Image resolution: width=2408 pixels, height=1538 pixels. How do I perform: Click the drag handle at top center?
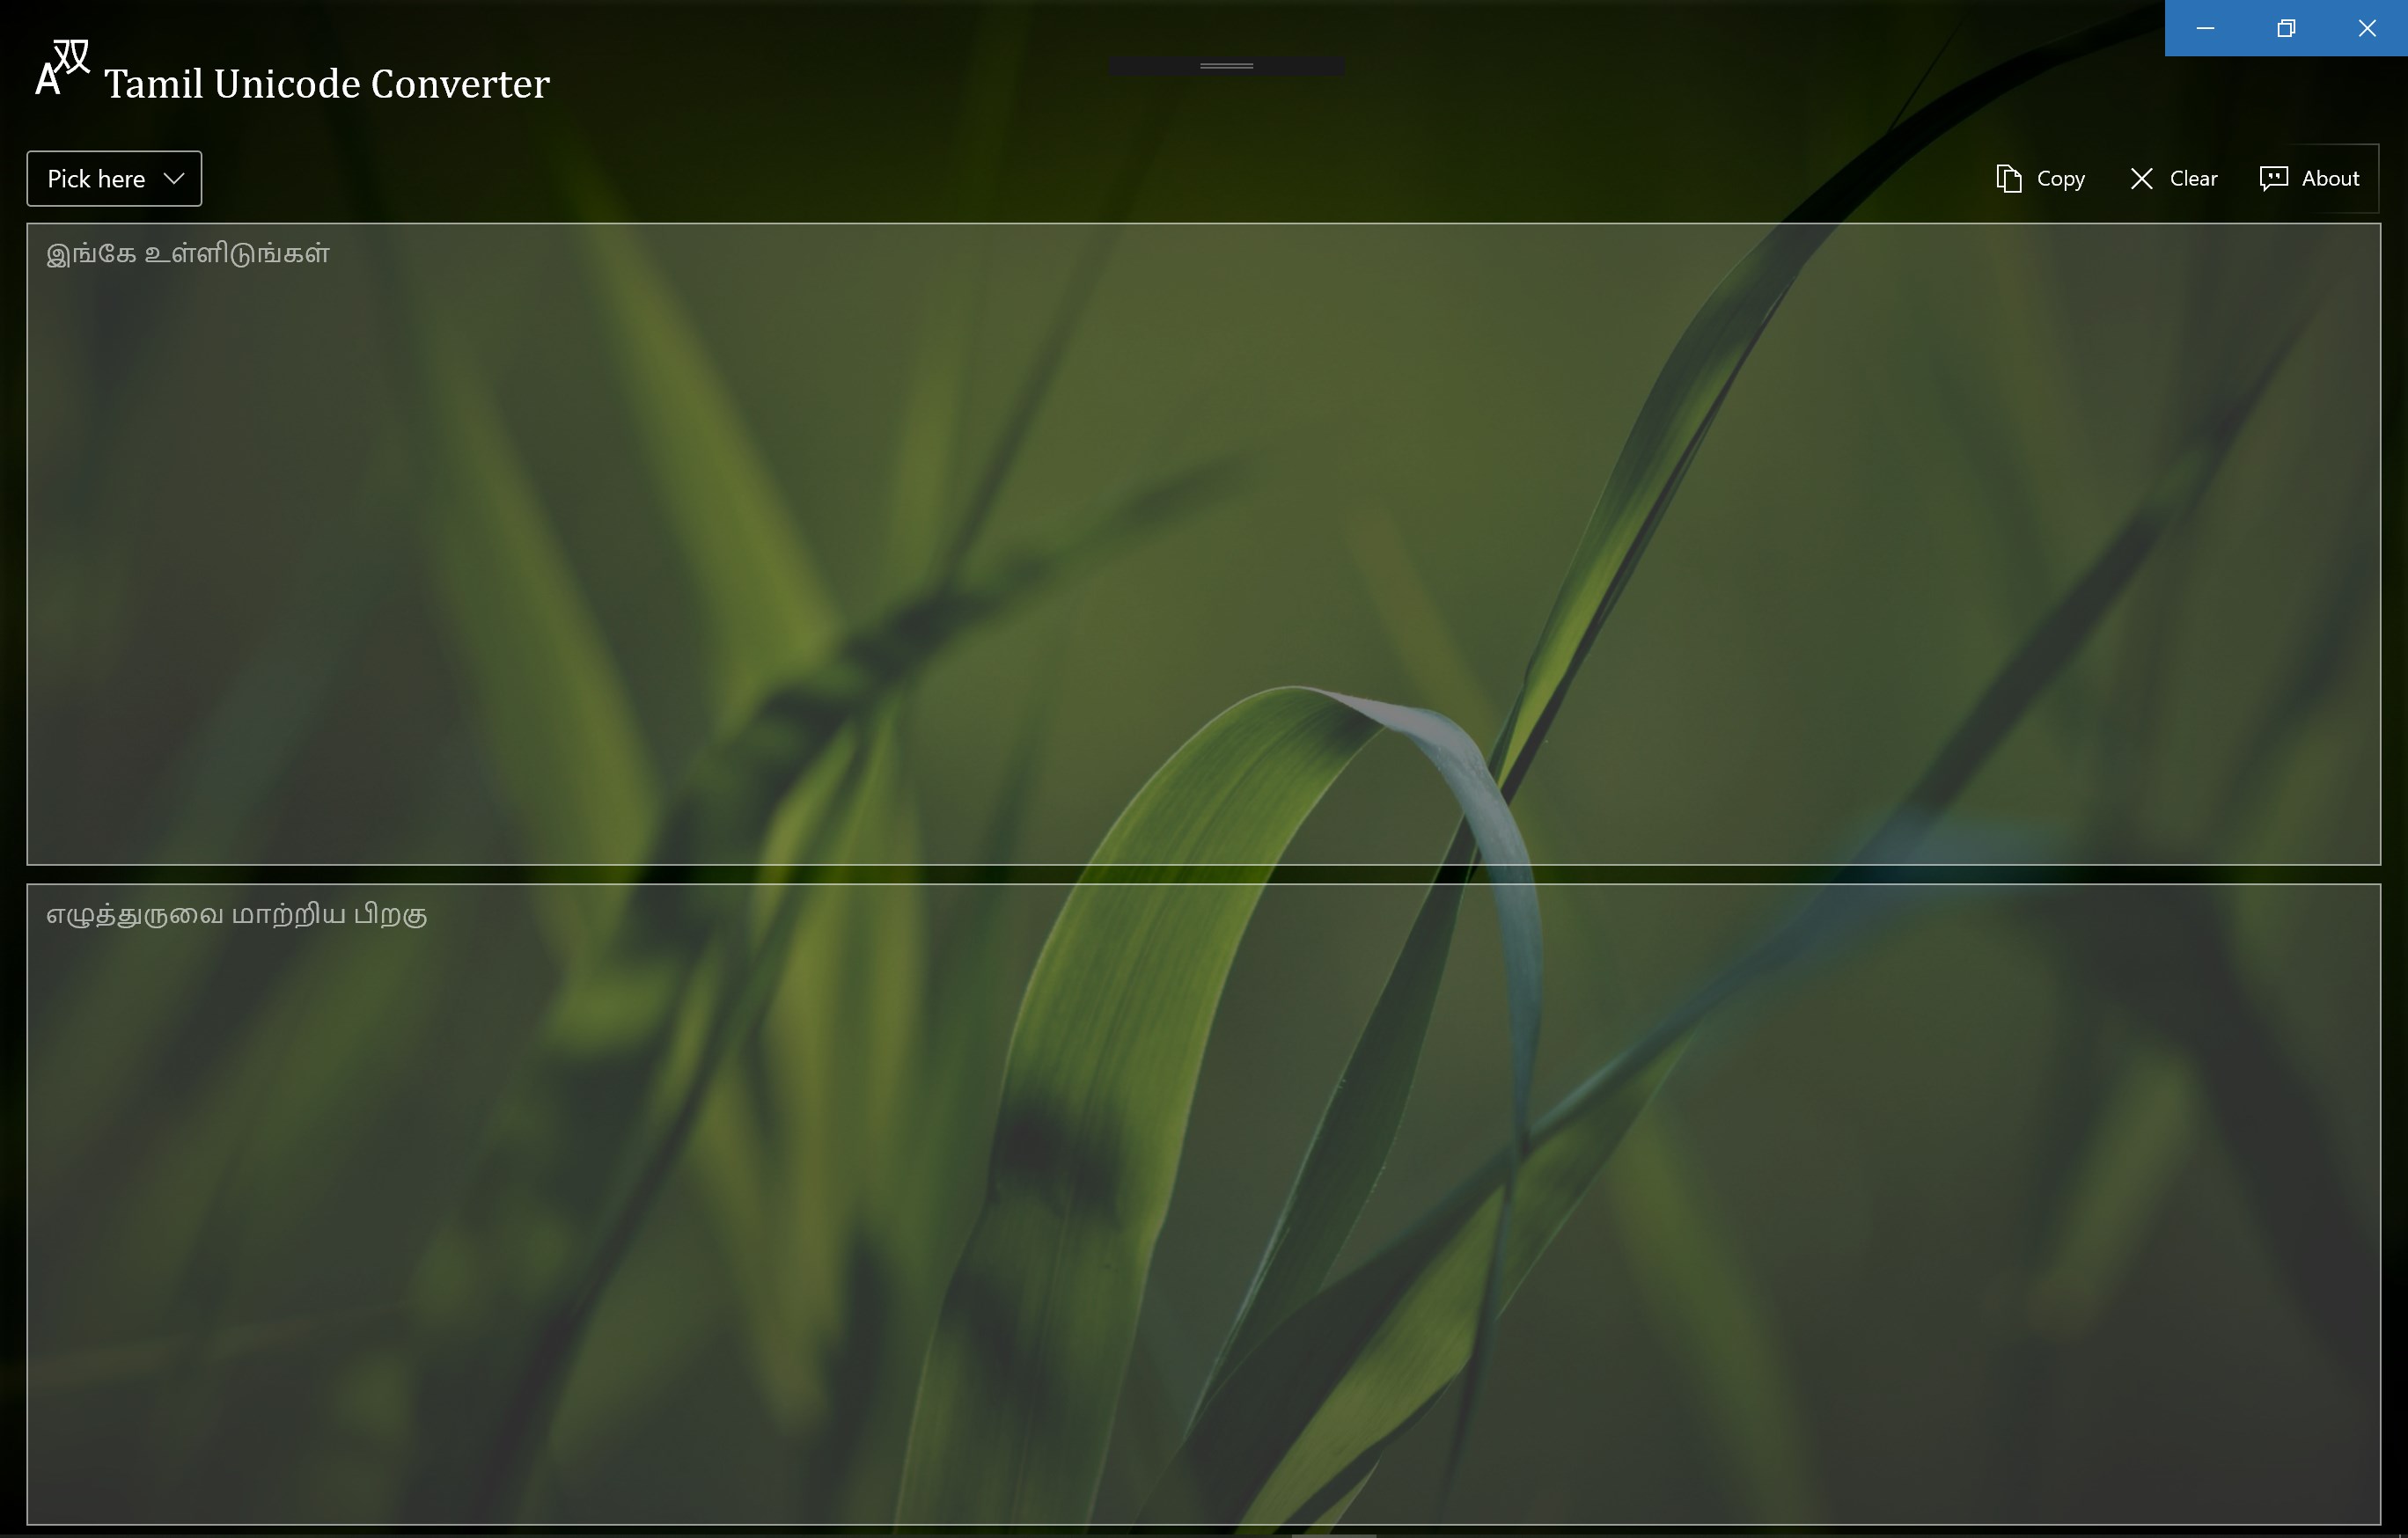(x=1226, y=66)
